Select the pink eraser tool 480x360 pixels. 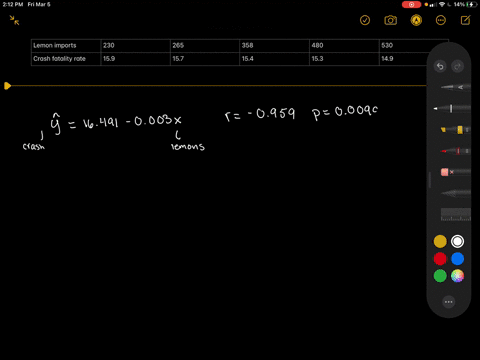tap(455, 172)
